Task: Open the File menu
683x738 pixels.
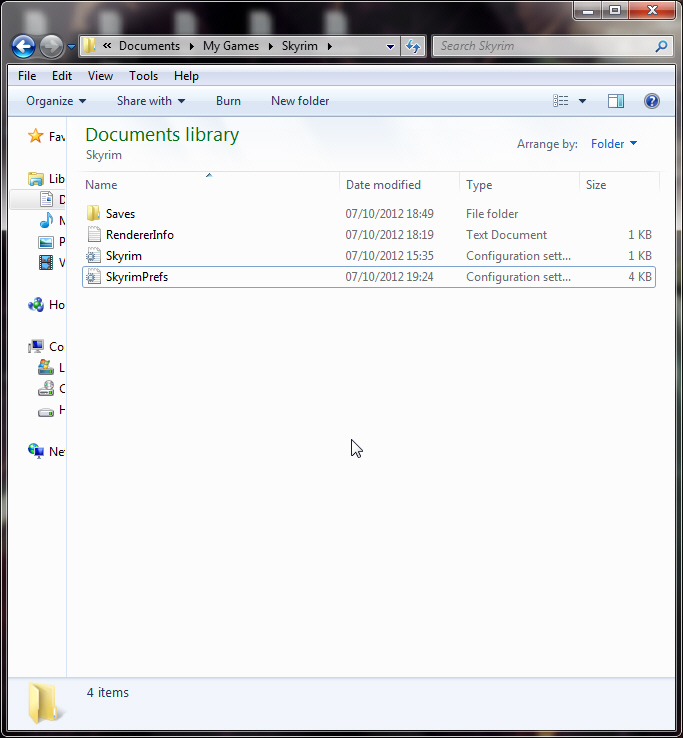Action: tap(27, 76)
